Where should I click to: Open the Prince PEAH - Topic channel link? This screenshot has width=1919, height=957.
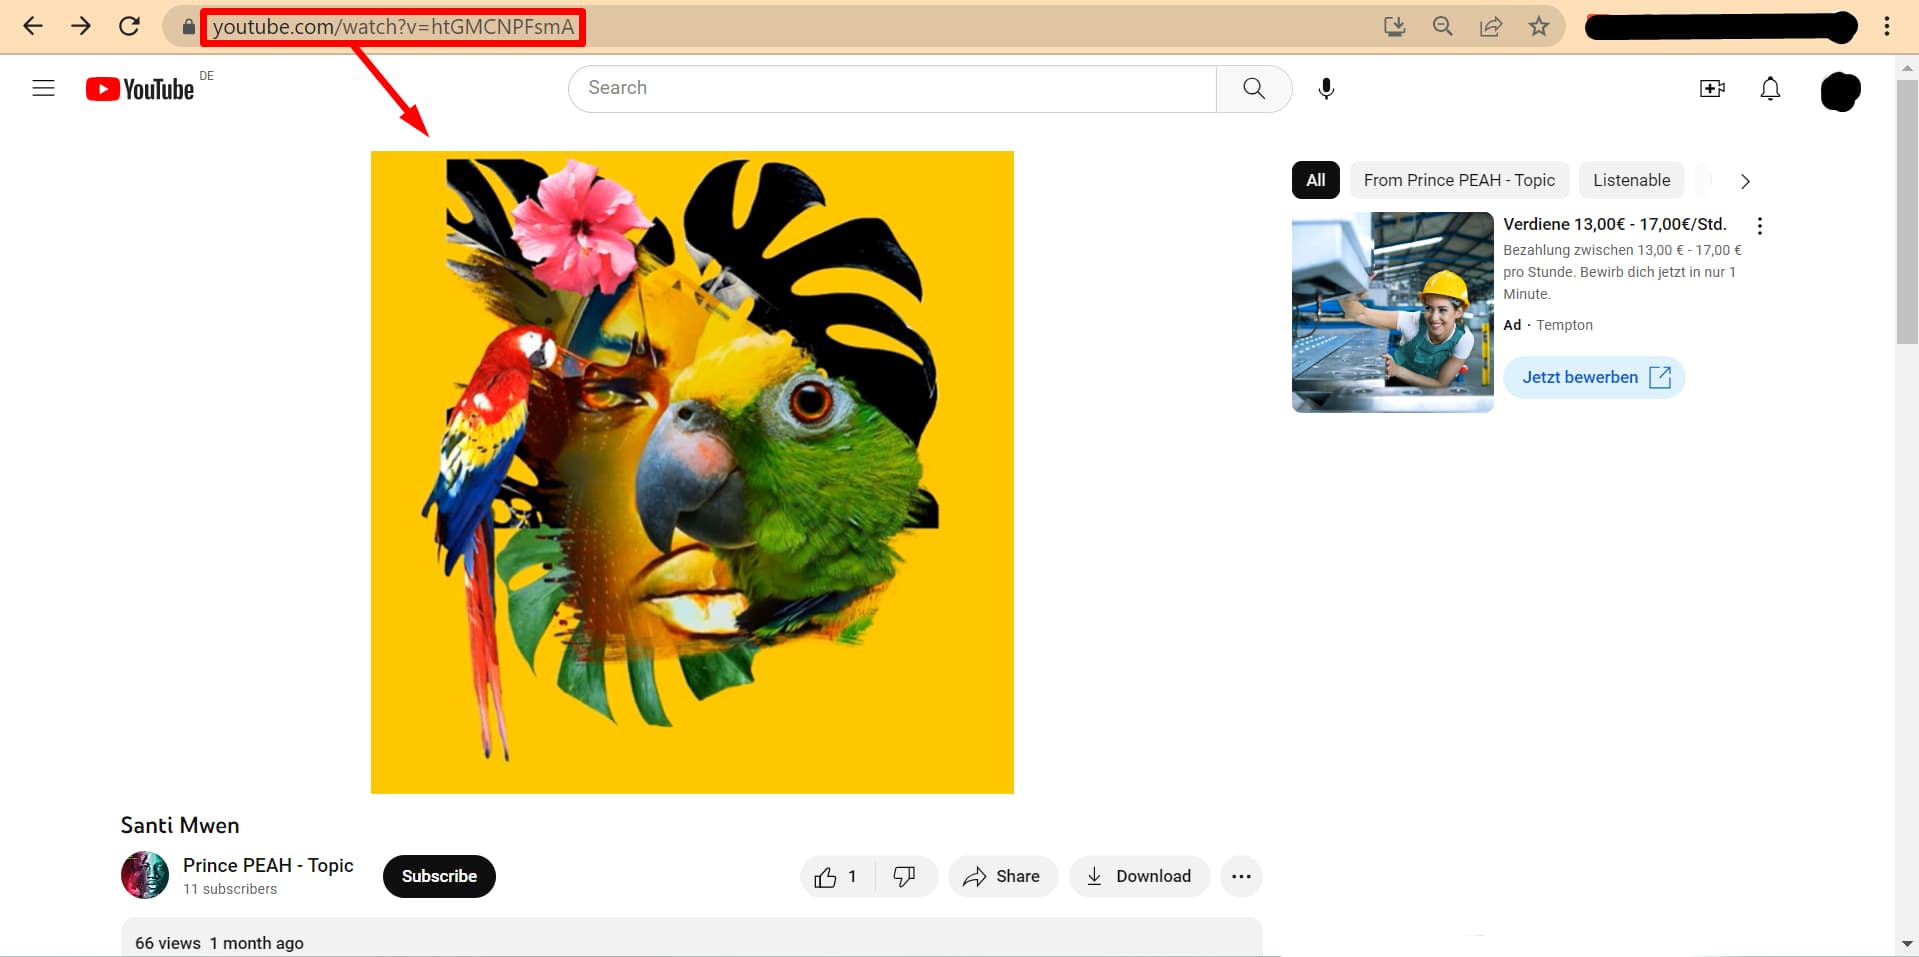[x=268, y=865]
